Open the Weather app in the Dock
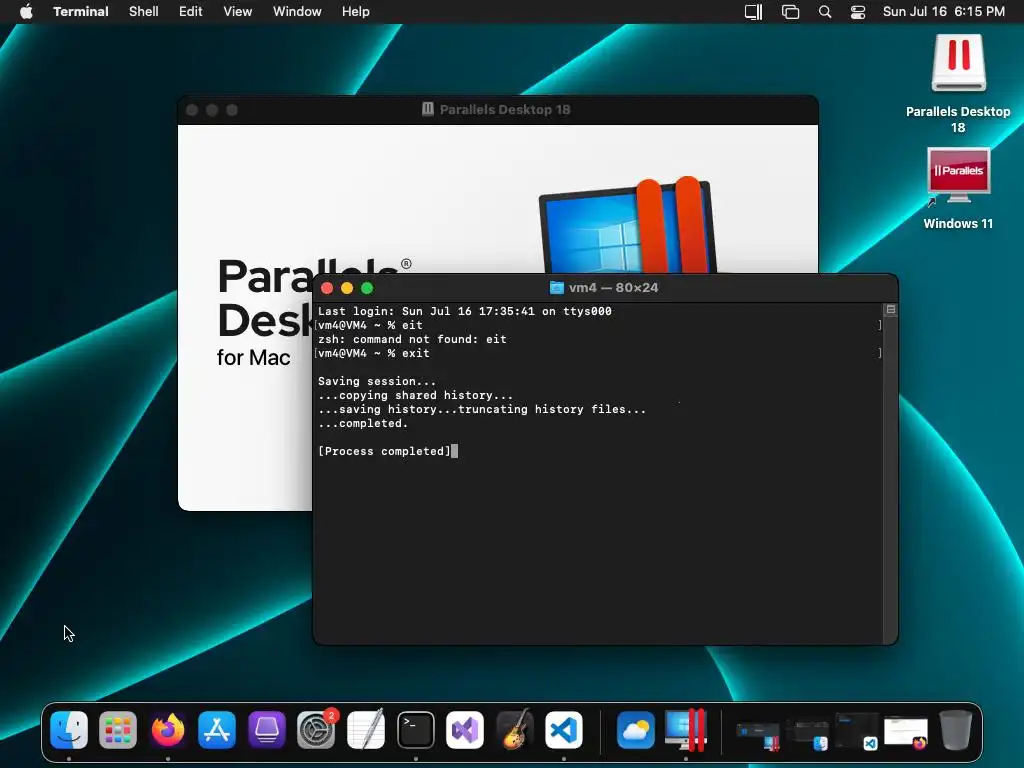Screen dimensions: 1024x768 [635, 729]
